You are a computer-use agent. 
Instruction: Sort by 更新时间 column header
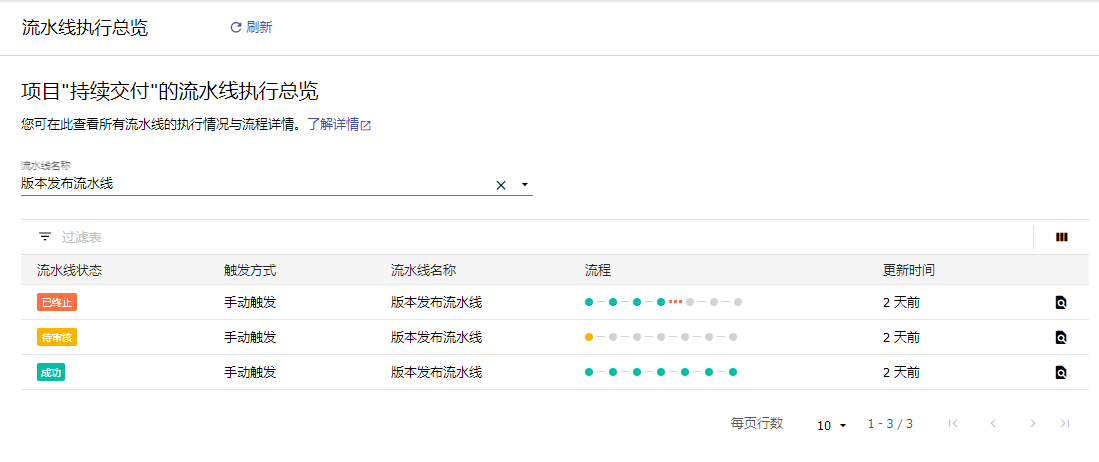908,270
